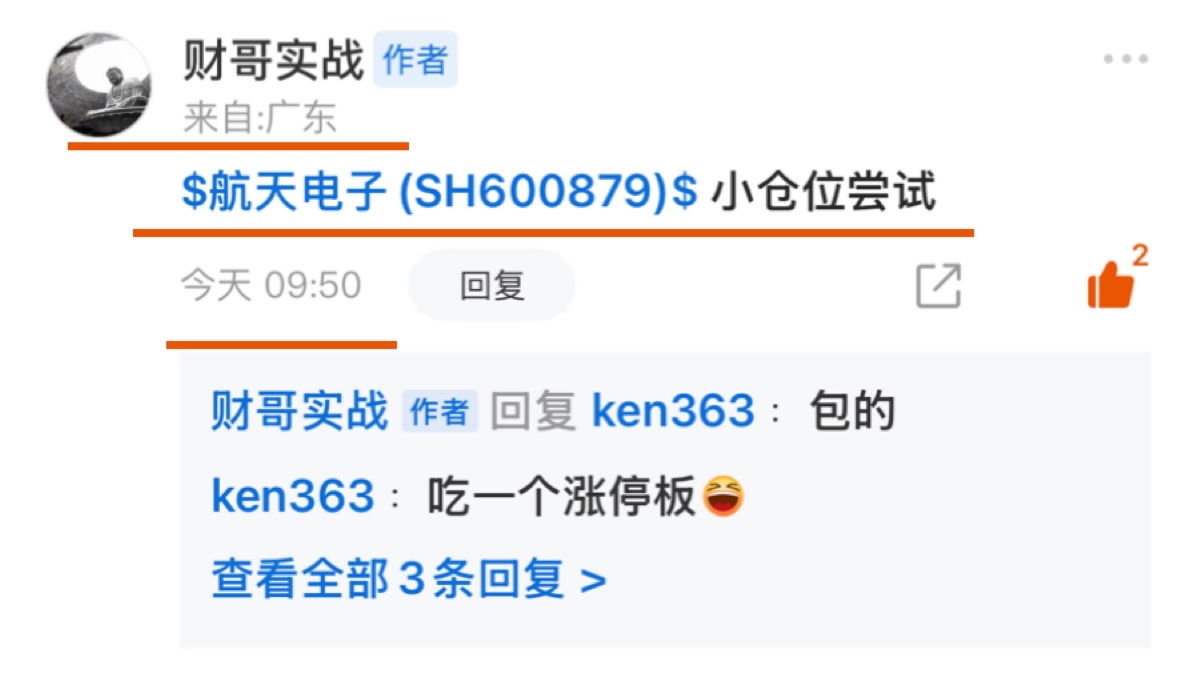Tap the 作者 badge in nested reply
1197x692 pixels.
pyautogui.click(x=440, y=411)
